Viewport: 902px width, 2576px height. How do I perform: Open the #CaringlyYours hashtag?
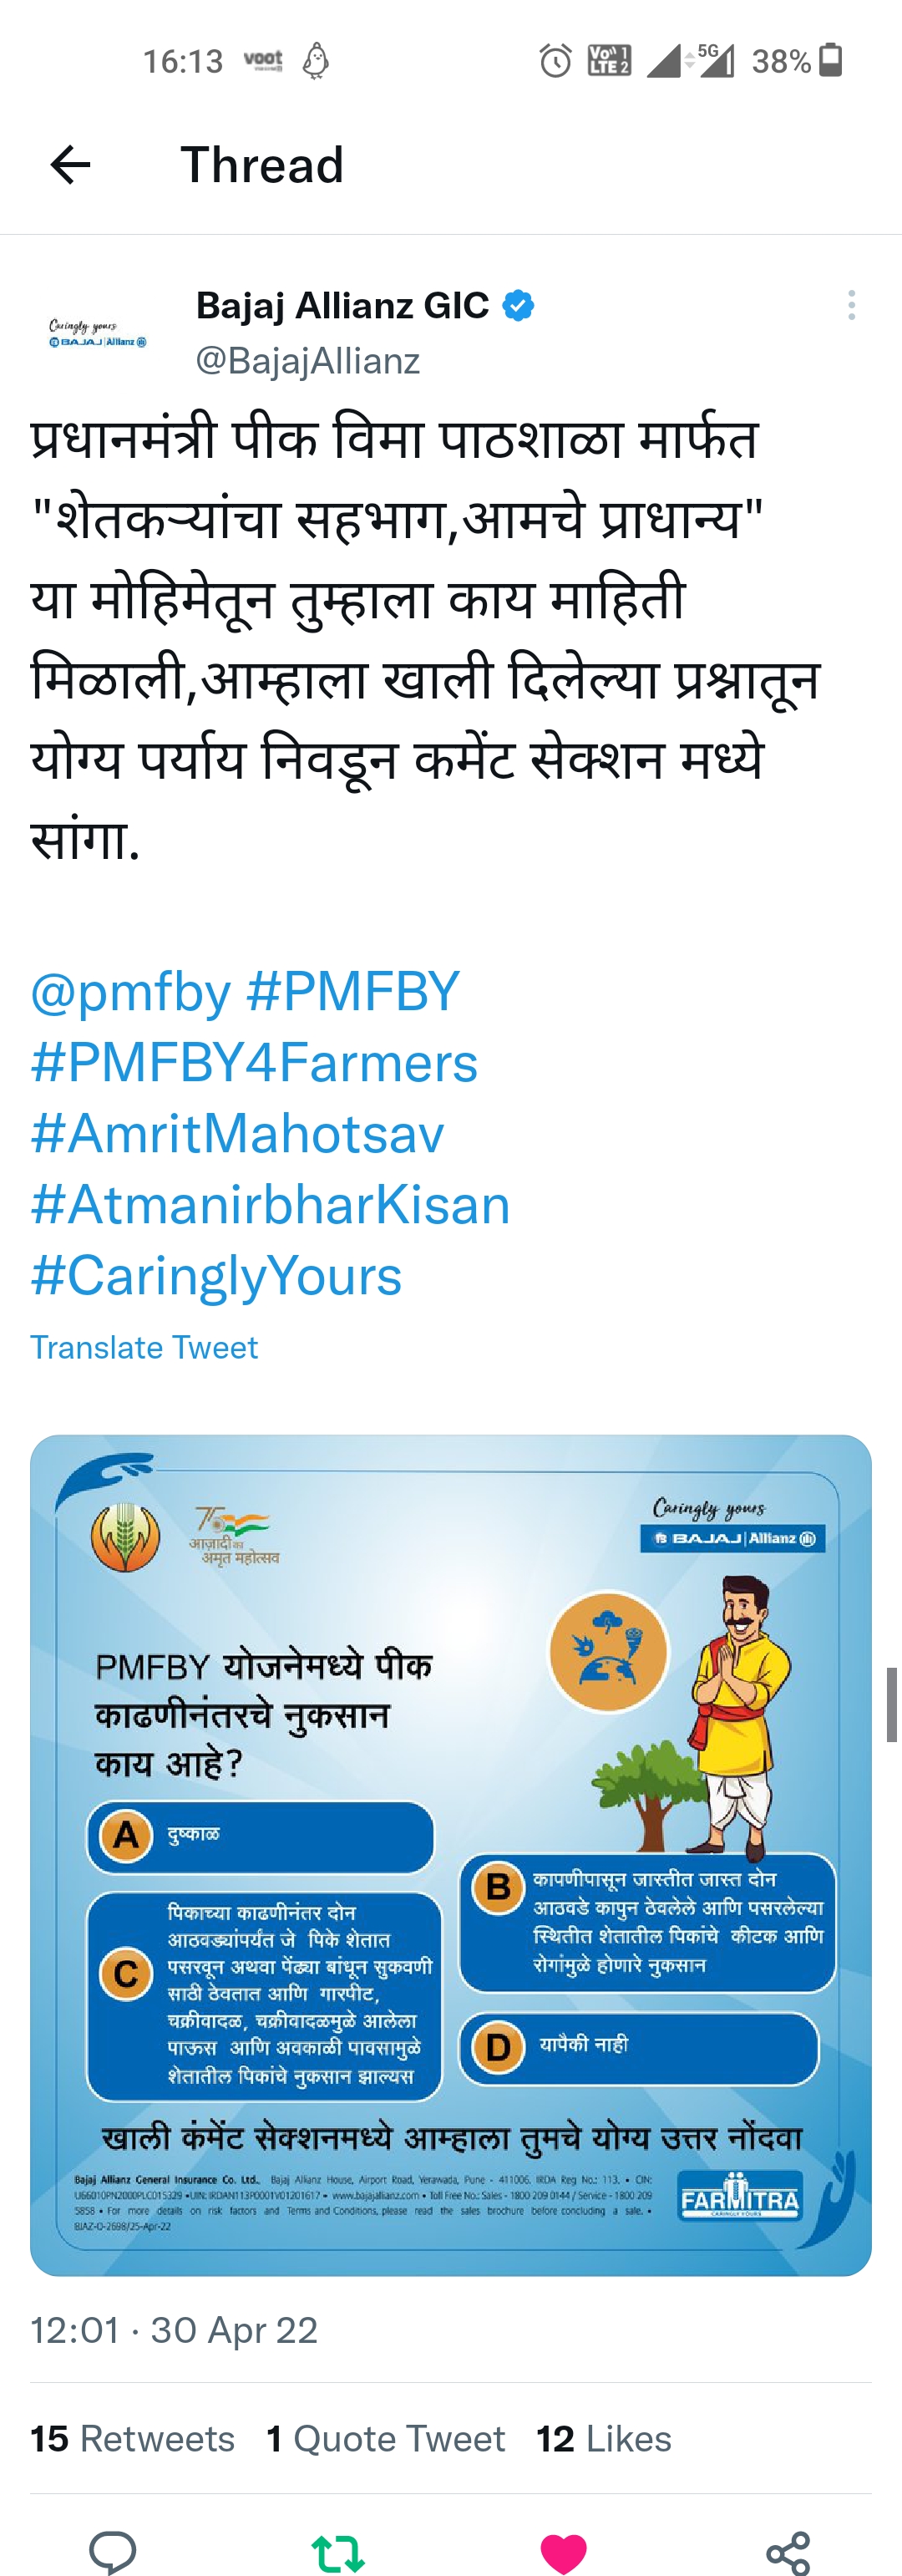point(216,1276)
